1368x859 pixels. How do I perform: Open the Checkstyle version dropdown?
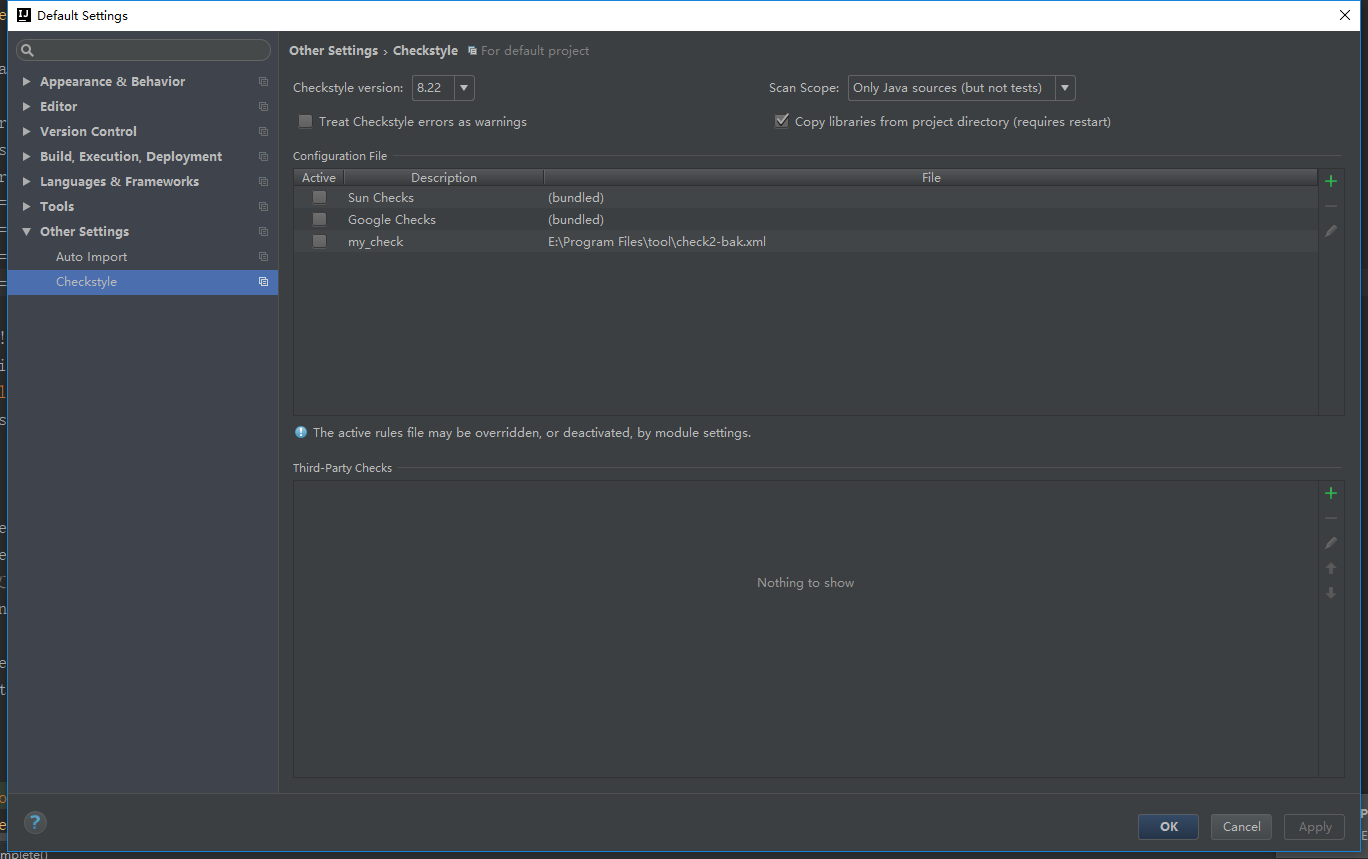463,87
